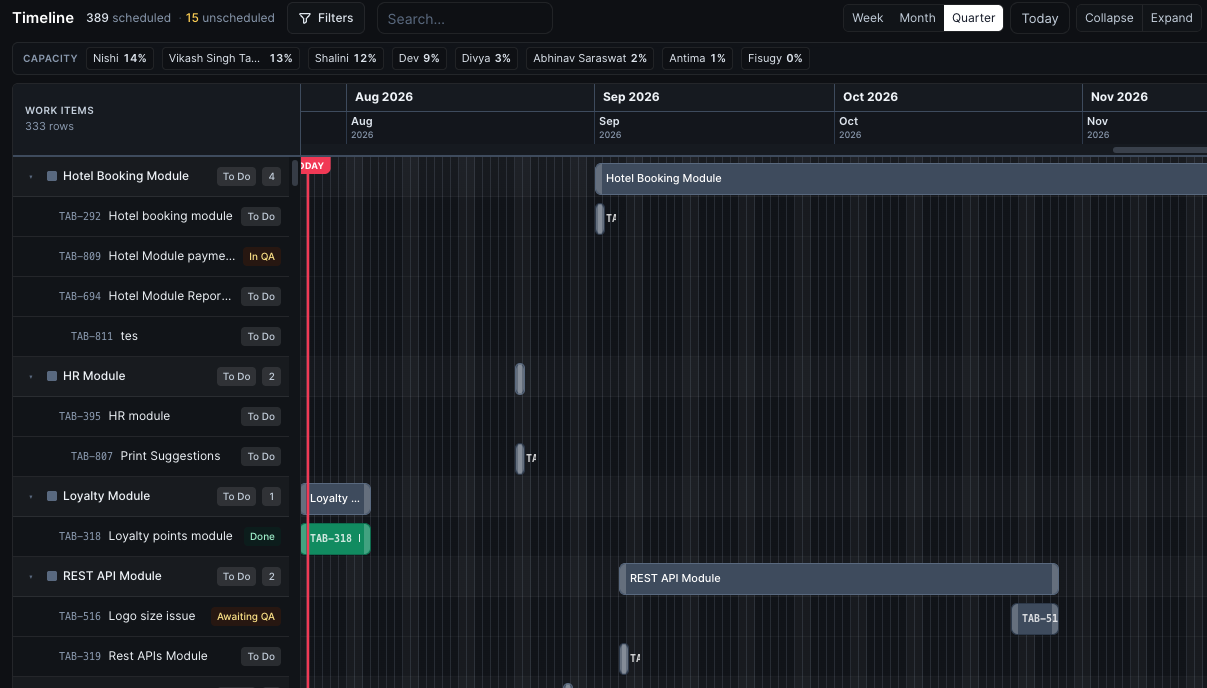Click the Oct 2026 month header
Viewport: 1207px width, 688px height.
[870, 97]
